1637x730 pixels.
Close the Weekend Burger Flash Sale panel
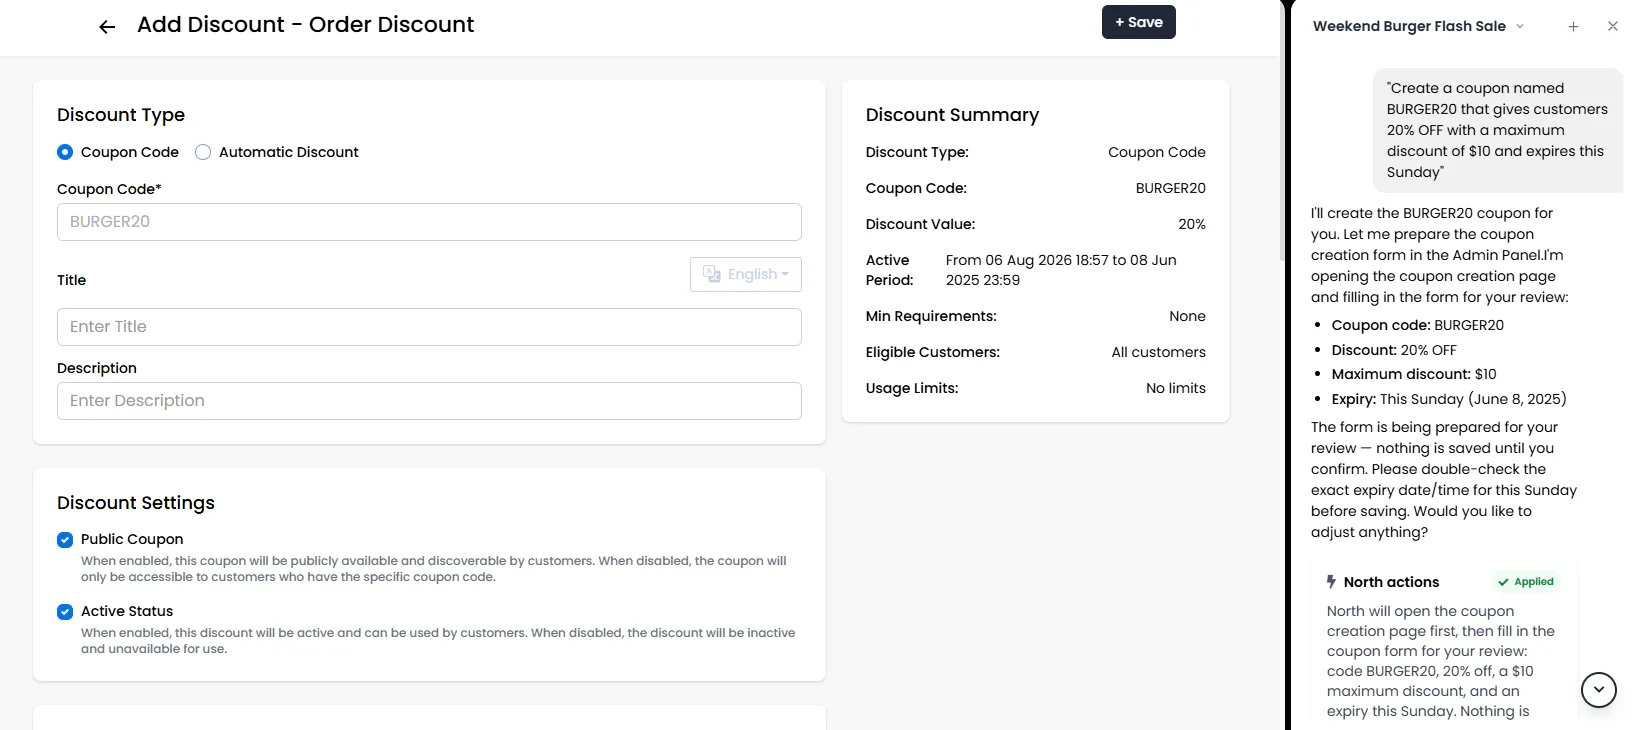click(1612, 27)
